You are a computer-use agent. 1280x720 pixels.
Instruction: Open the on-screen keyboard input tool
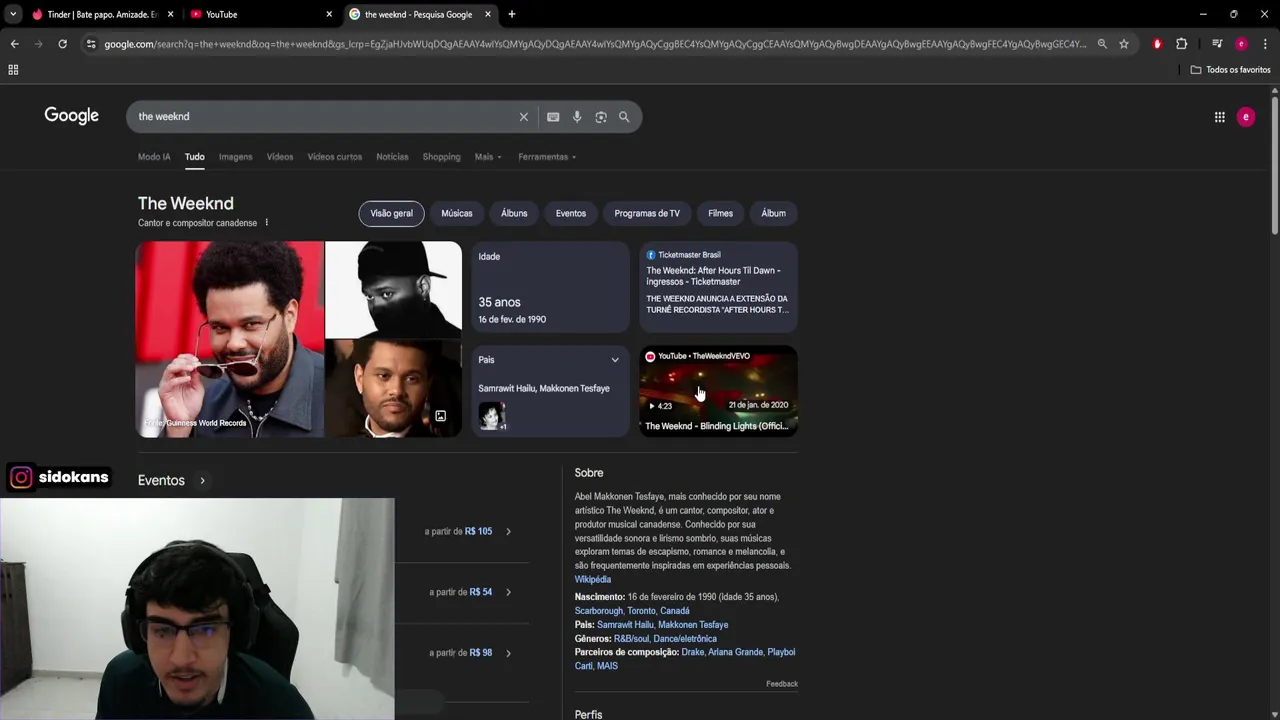pyautogui.click(x=553, y=117)
